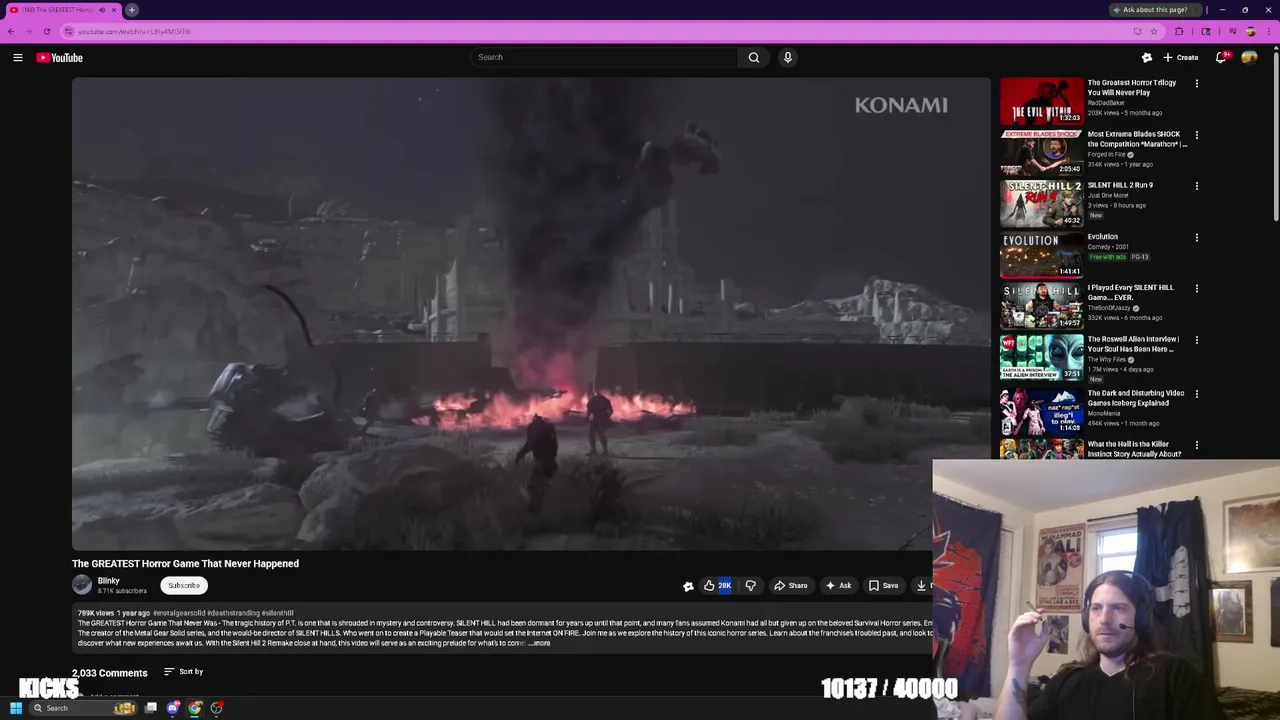Like the video with the thumbs up
Screen dimensions: 1280x720
click(717, 586)
